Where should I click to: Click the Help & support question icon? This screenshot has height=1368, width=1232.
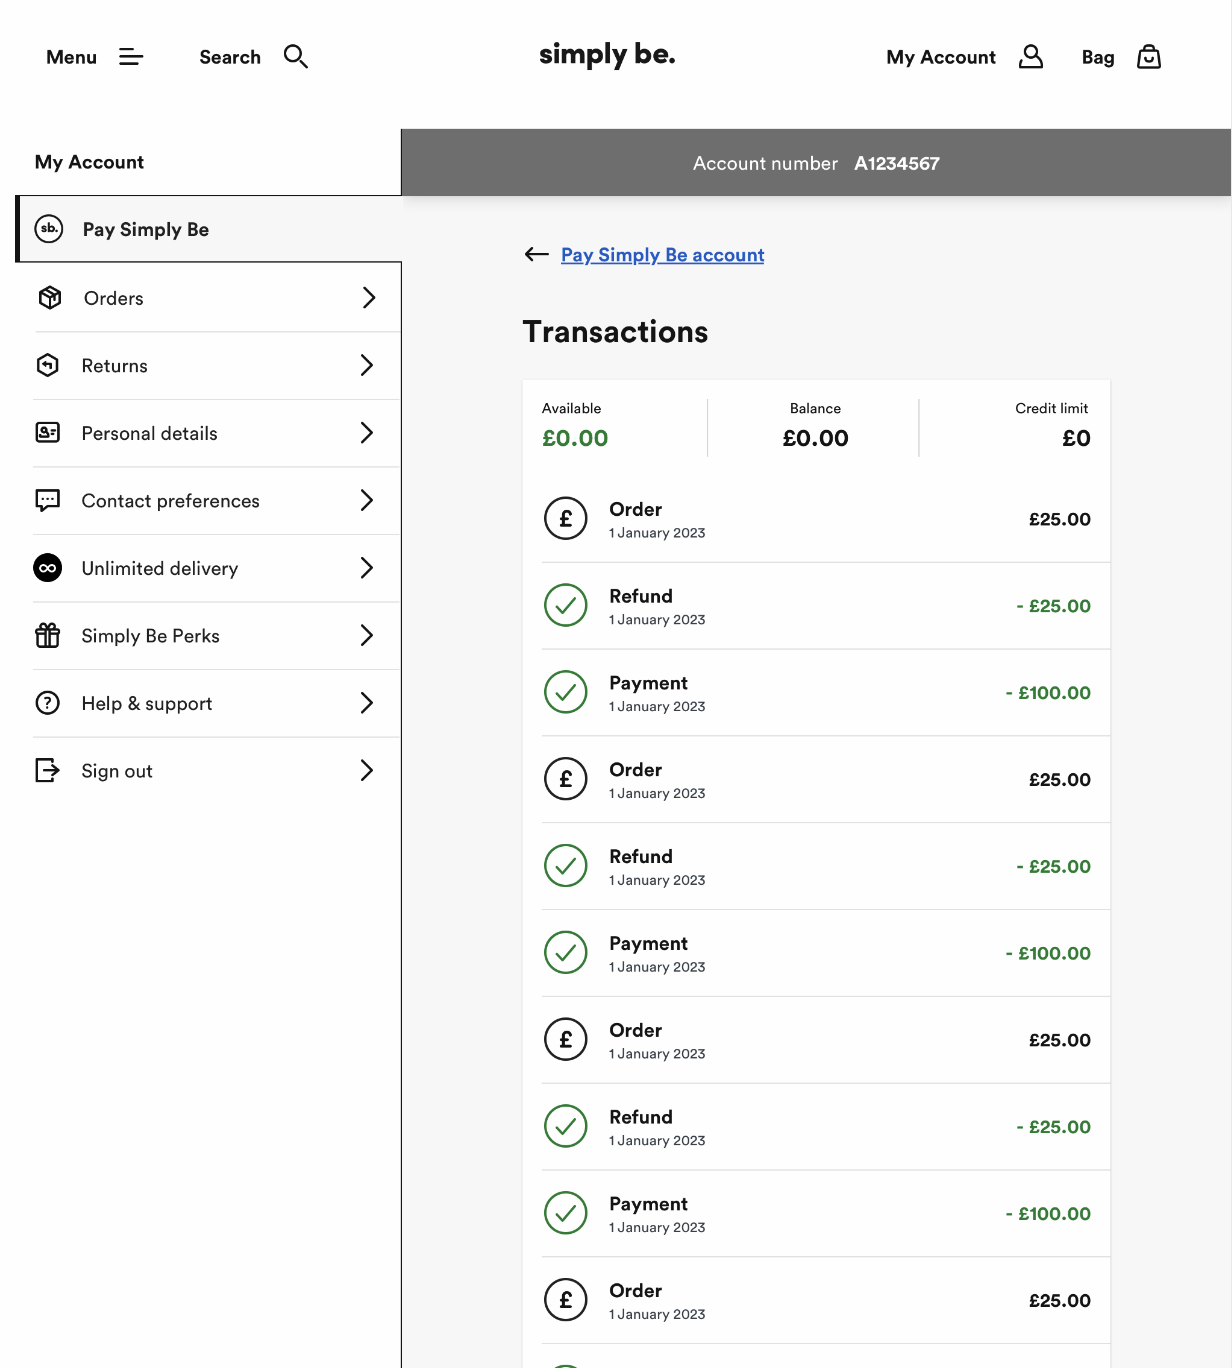click(48, 703)
